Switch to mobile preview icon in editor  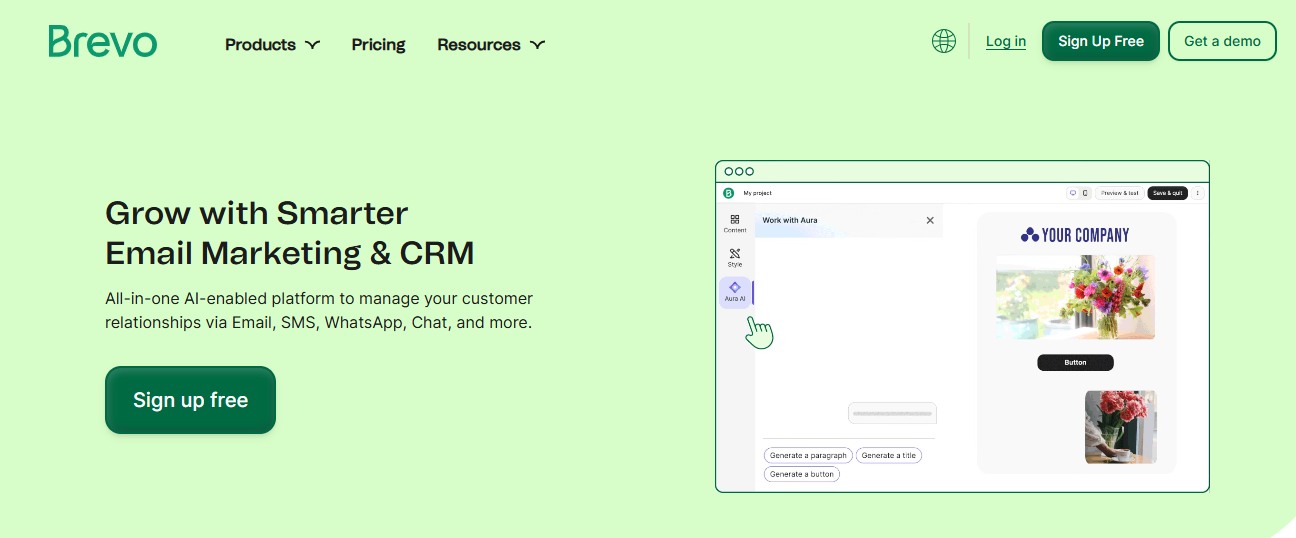[x=1085, y=193]
